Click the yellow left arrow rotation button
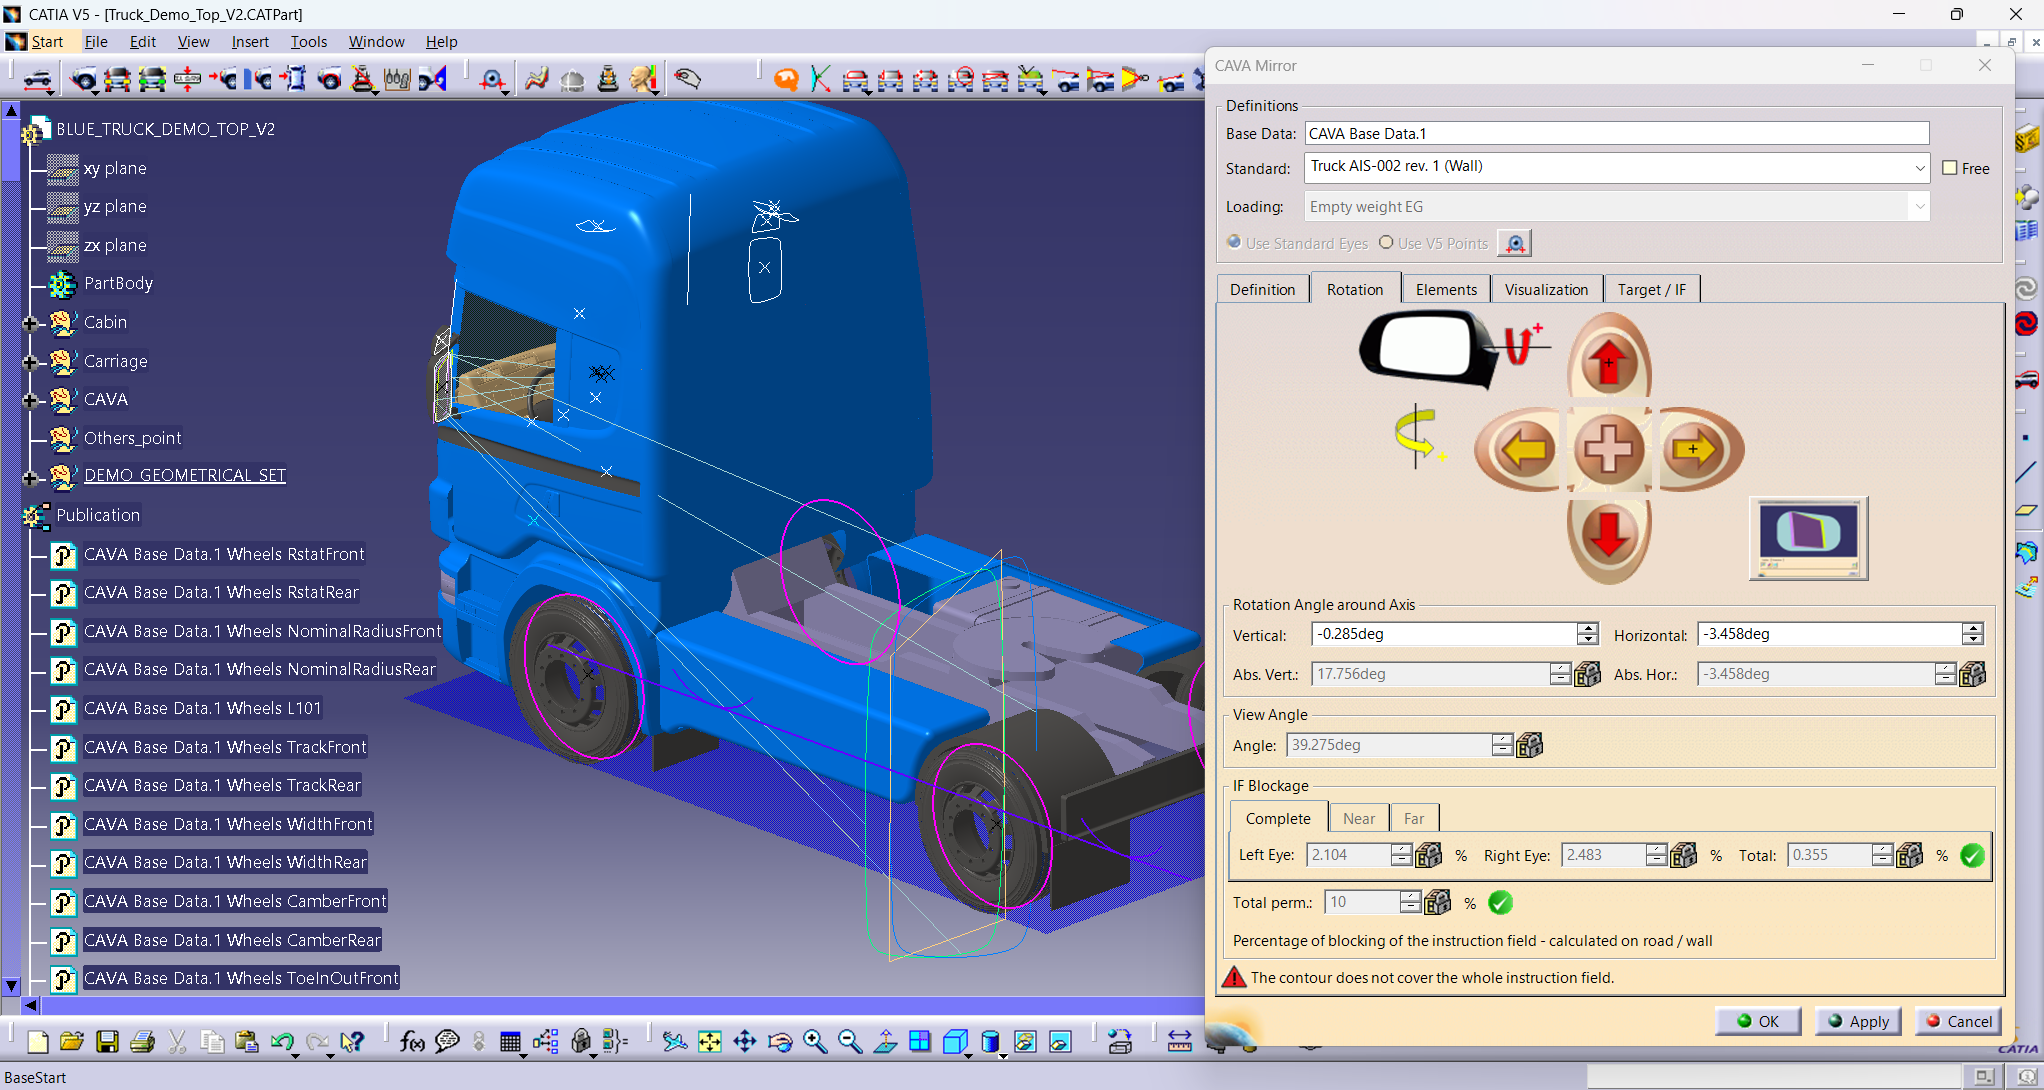The image size is (2044, 1090). pos(1522,449)
